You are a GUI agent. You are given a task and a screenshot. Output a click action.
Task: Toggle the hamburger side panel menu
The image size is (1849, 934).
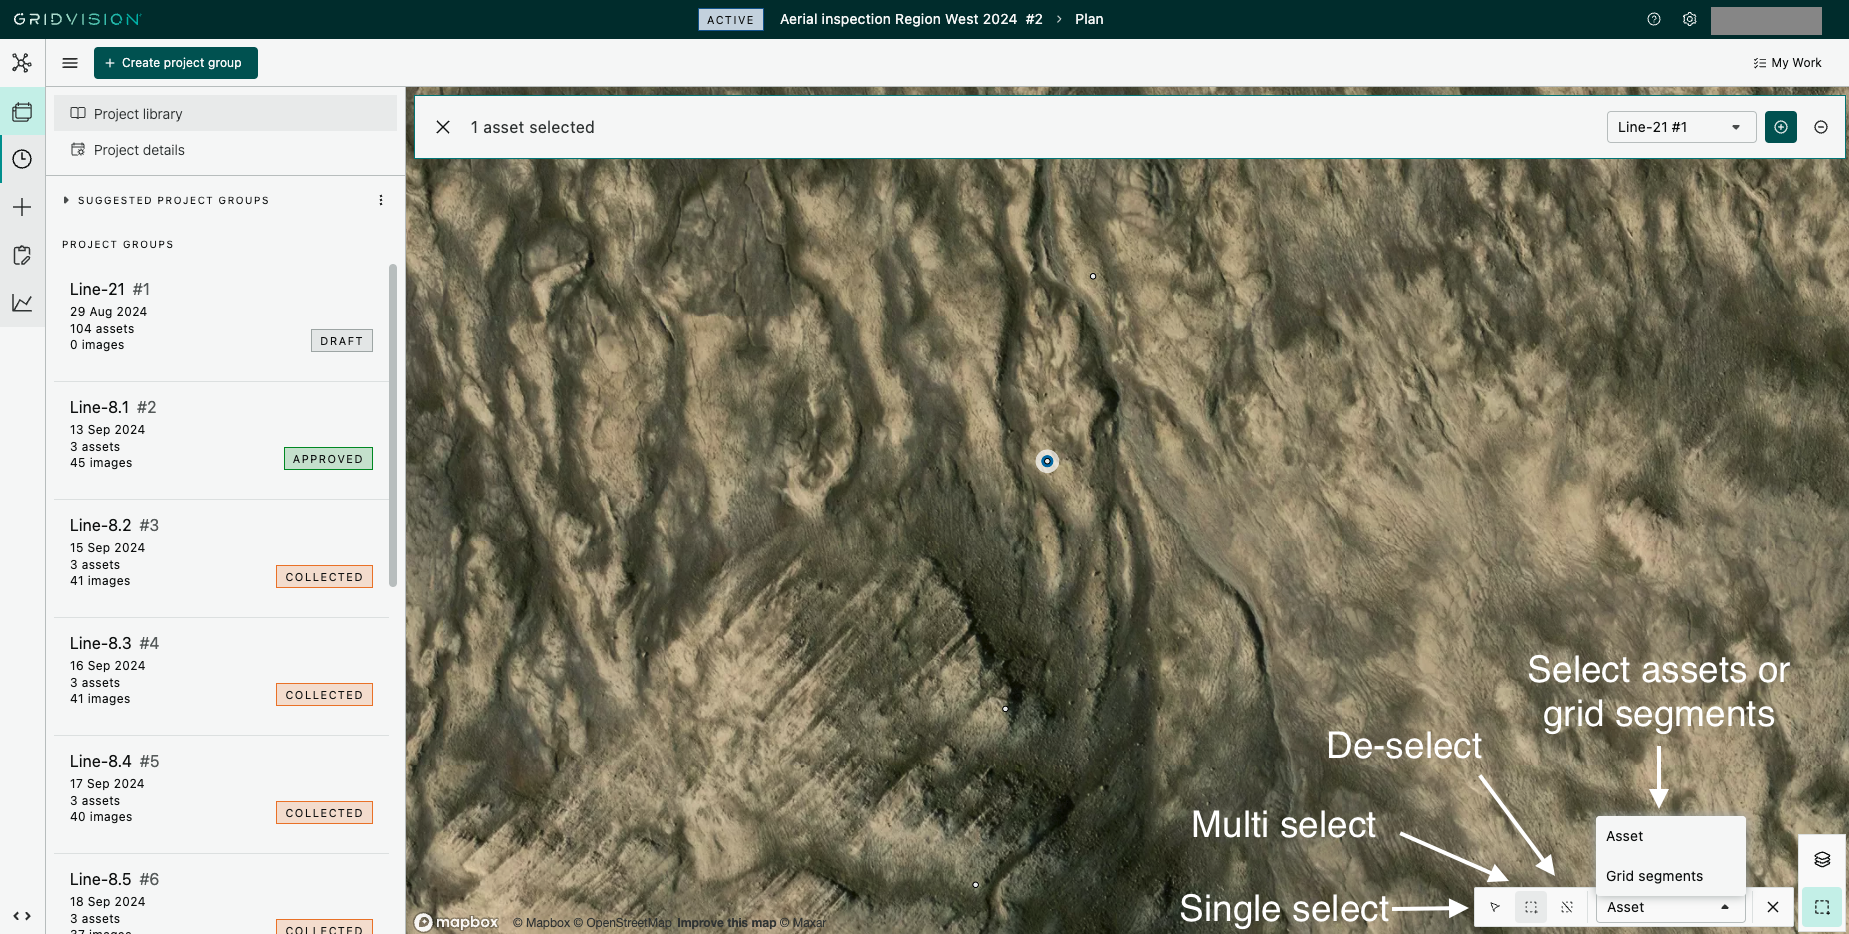(x=70, y=63)
